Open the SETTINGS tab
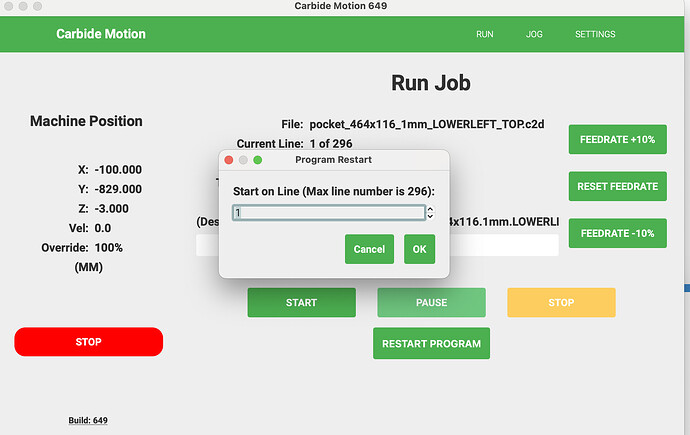690x435 pixels. (x=595, y=34)
